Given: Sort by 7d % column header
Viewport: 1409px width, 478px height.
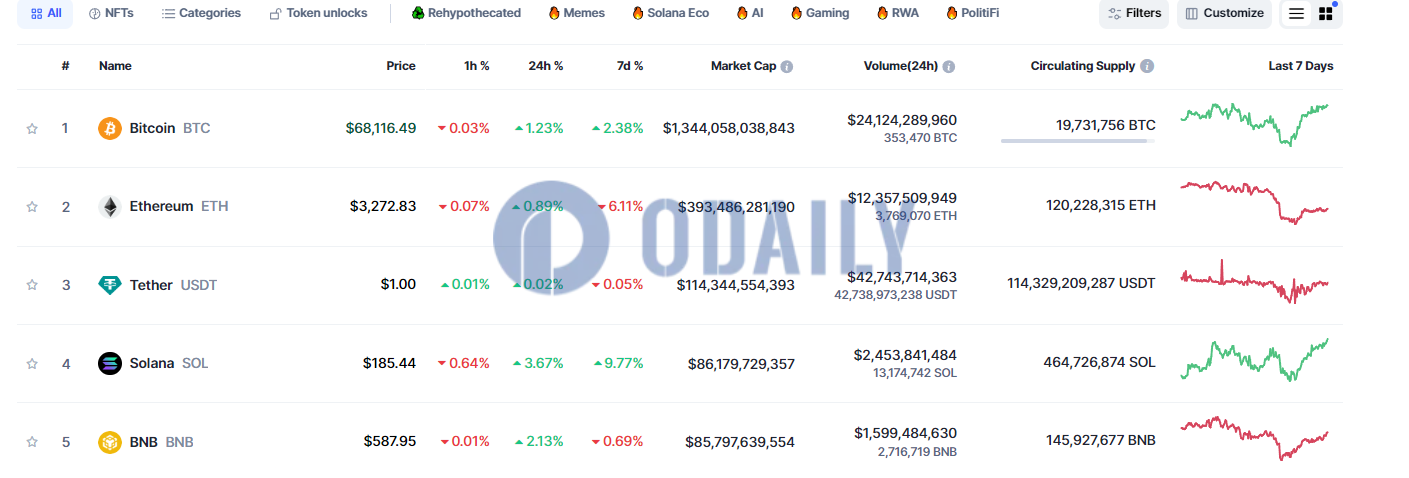Looking at the screenshot, I should 630,66.
